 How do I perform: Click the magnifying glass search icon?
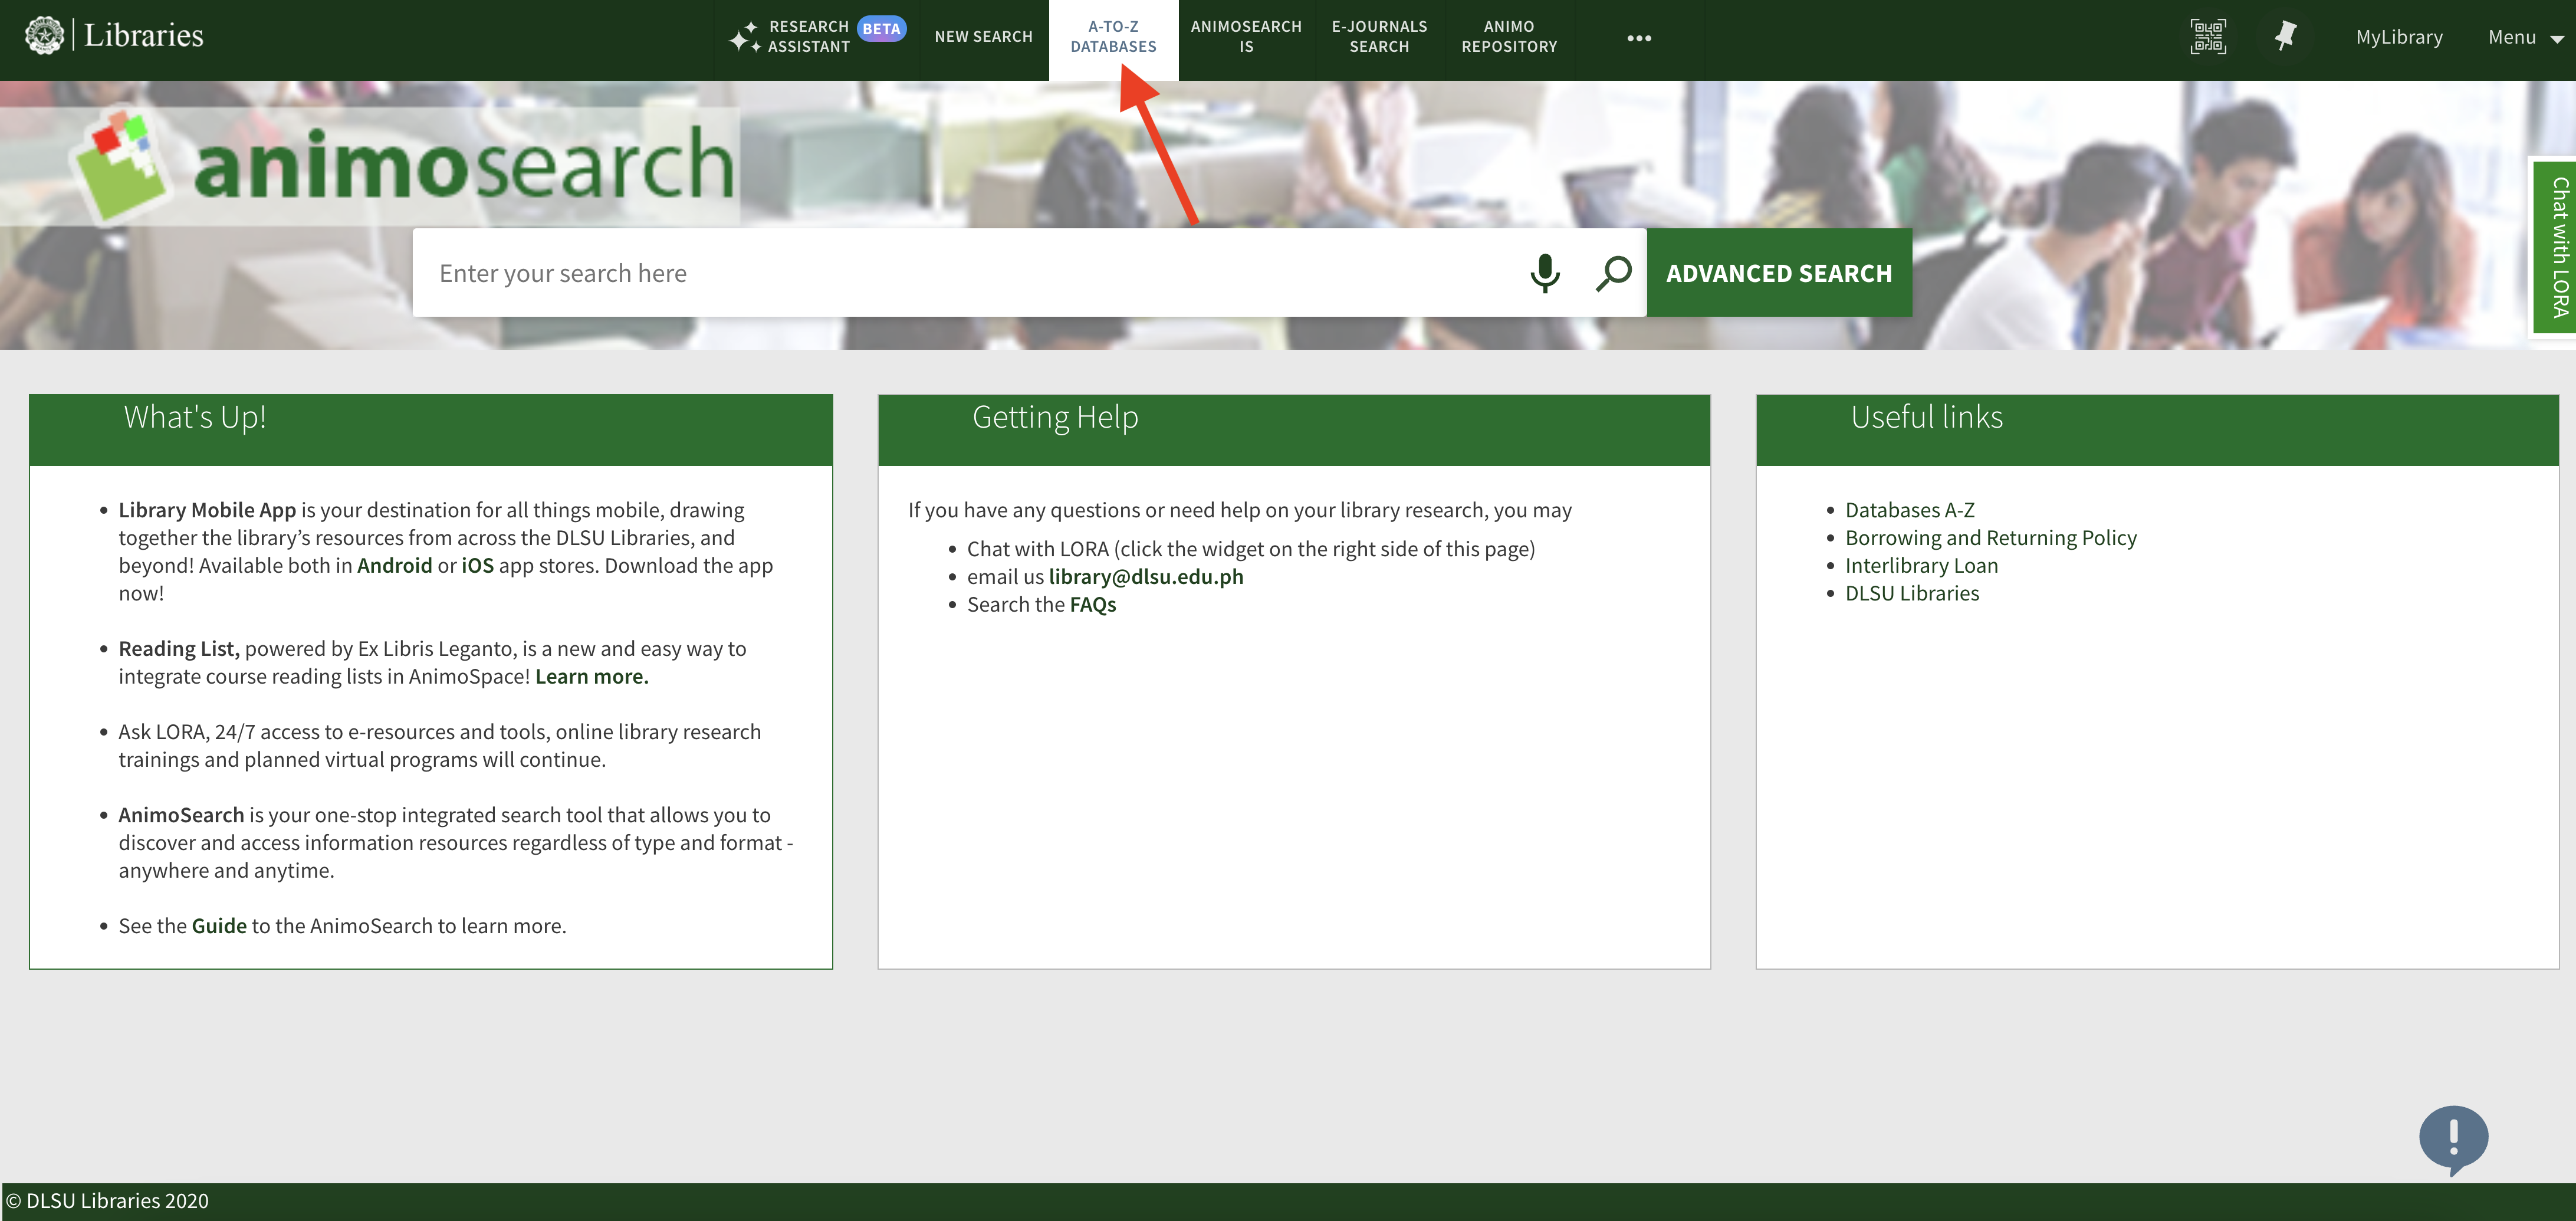coord(1613,272)
